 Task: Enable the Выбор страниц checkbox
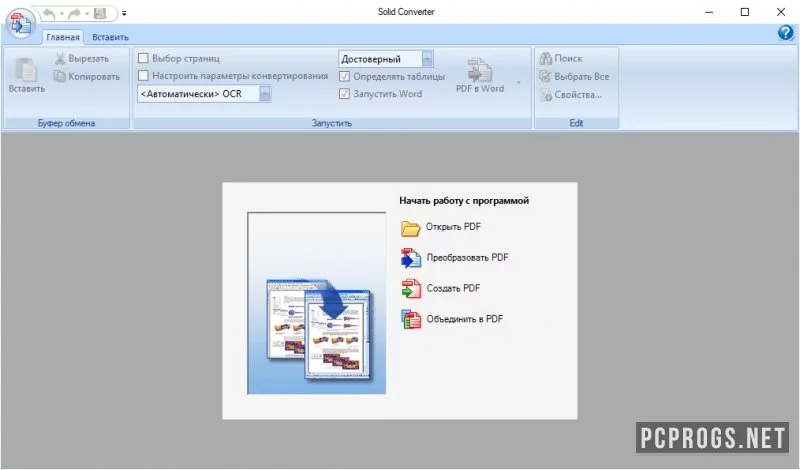coord(143,58)
